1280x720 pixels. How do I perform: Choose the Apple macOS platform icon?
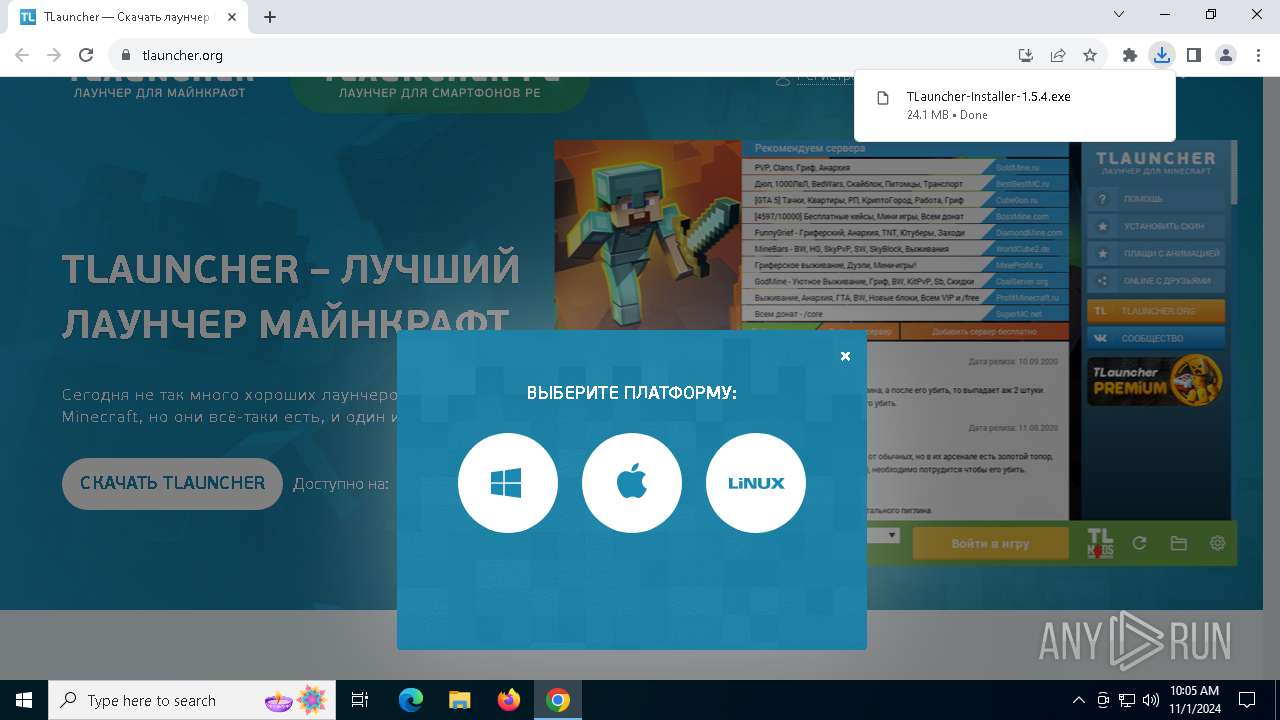tap(632, 483)
